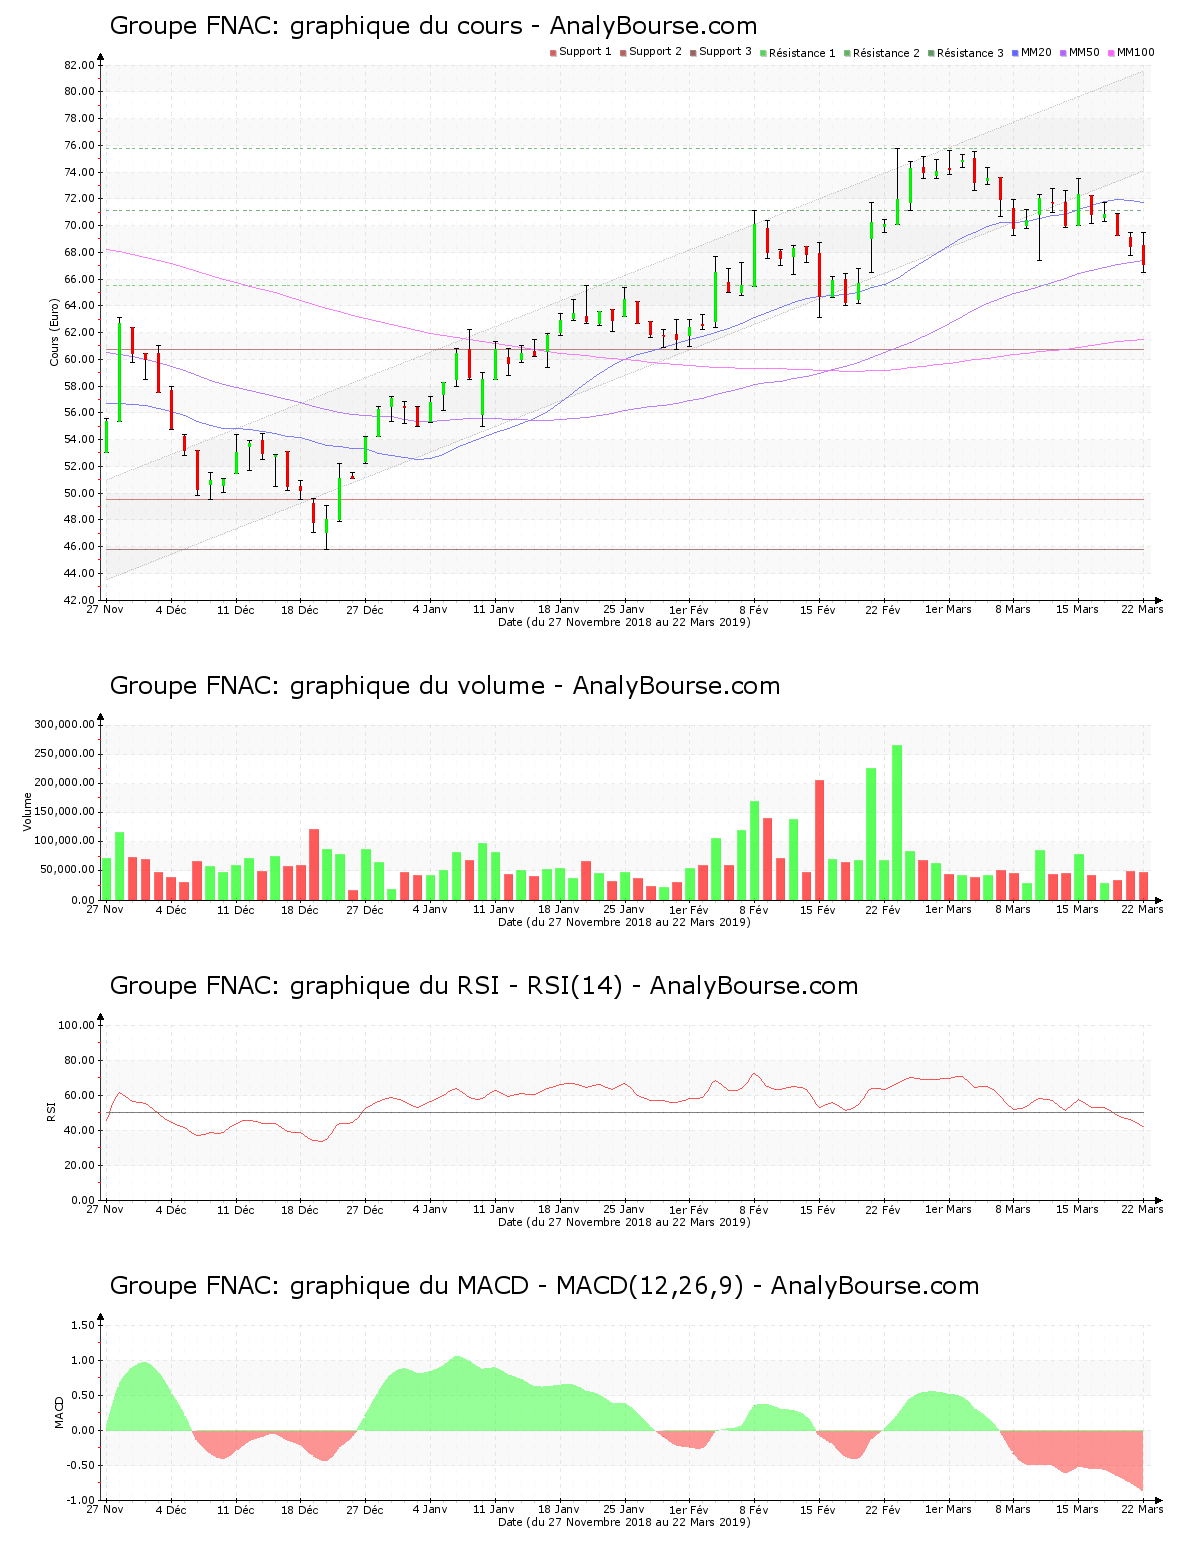Select the 'Résistance 3' legend label
The height and width of the screenshot is (1550, 1200).
(970, 53)
